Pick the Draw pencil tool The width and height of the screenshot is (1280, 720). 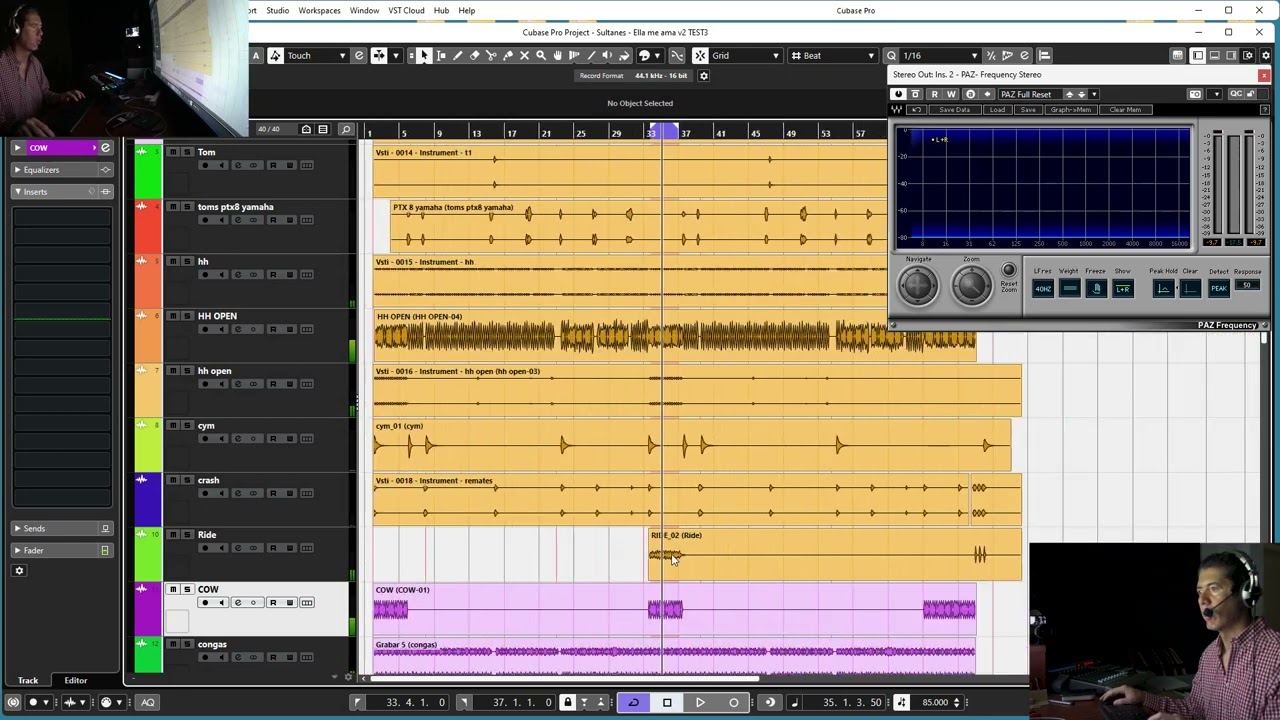pyautogui.click(x=457, y=56)
